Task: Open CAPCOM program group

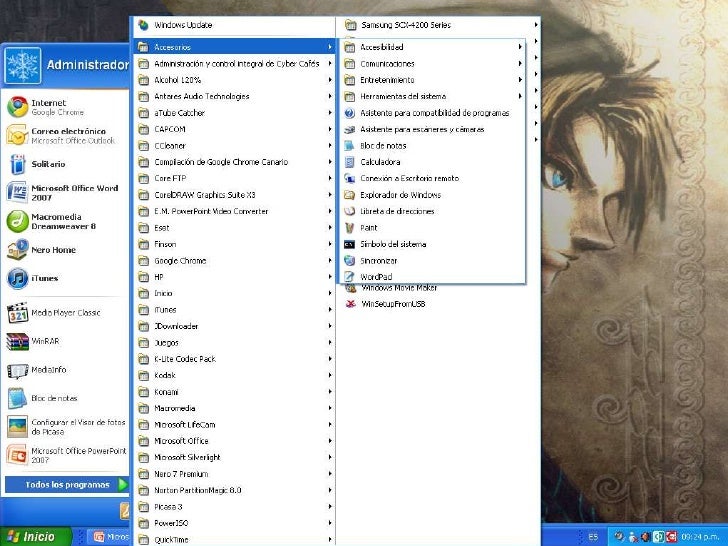Action: coord(234,129)
